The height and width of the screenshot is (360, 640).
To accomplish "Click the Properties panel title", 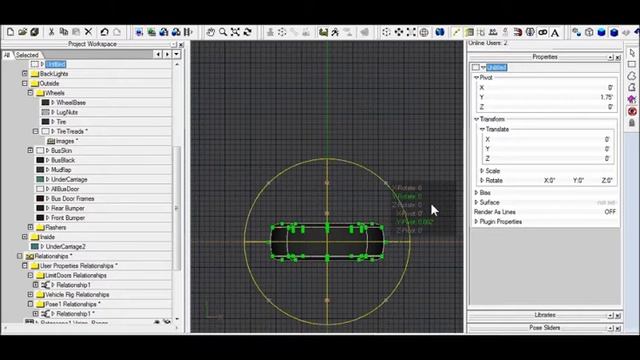I will (x=544, y=57).
